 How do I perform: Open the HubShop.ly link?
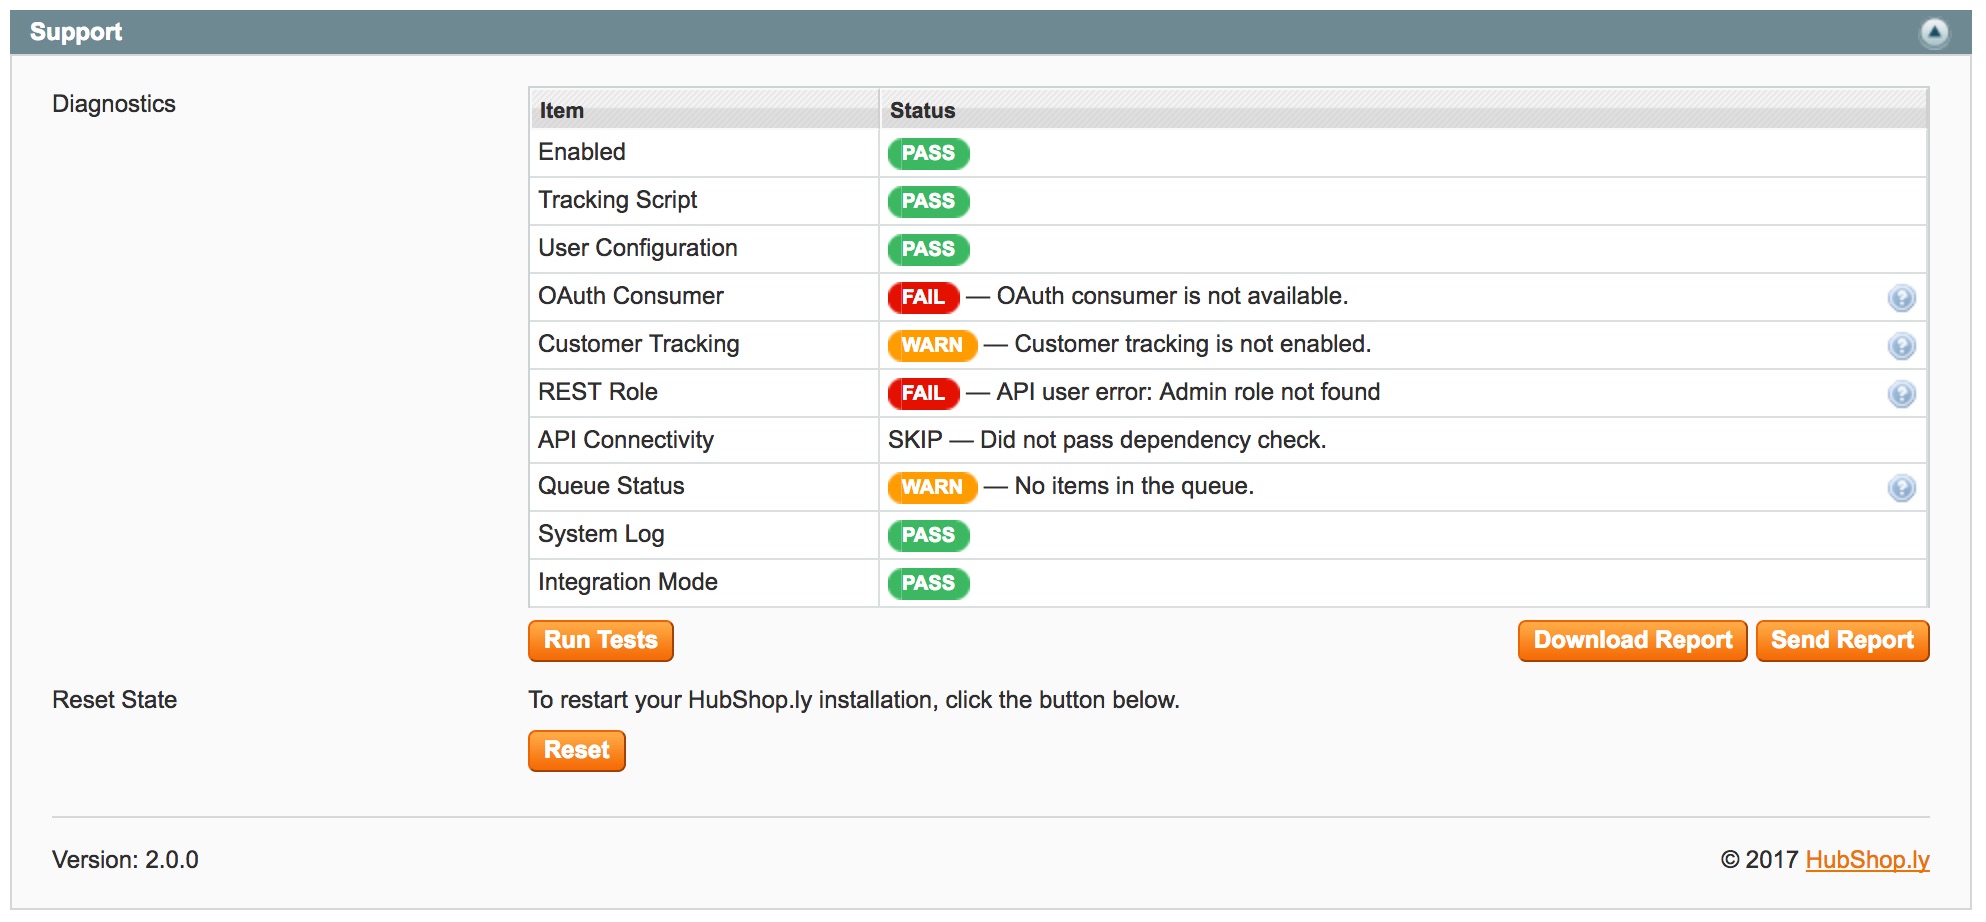click(1867, 860)
